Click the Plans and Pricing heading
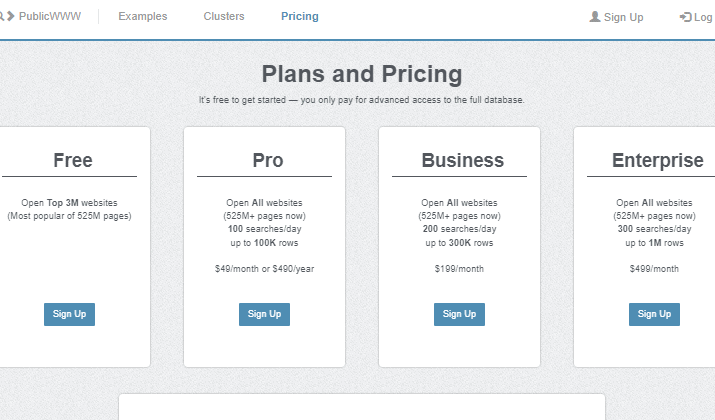 click(x=362, y=74)
